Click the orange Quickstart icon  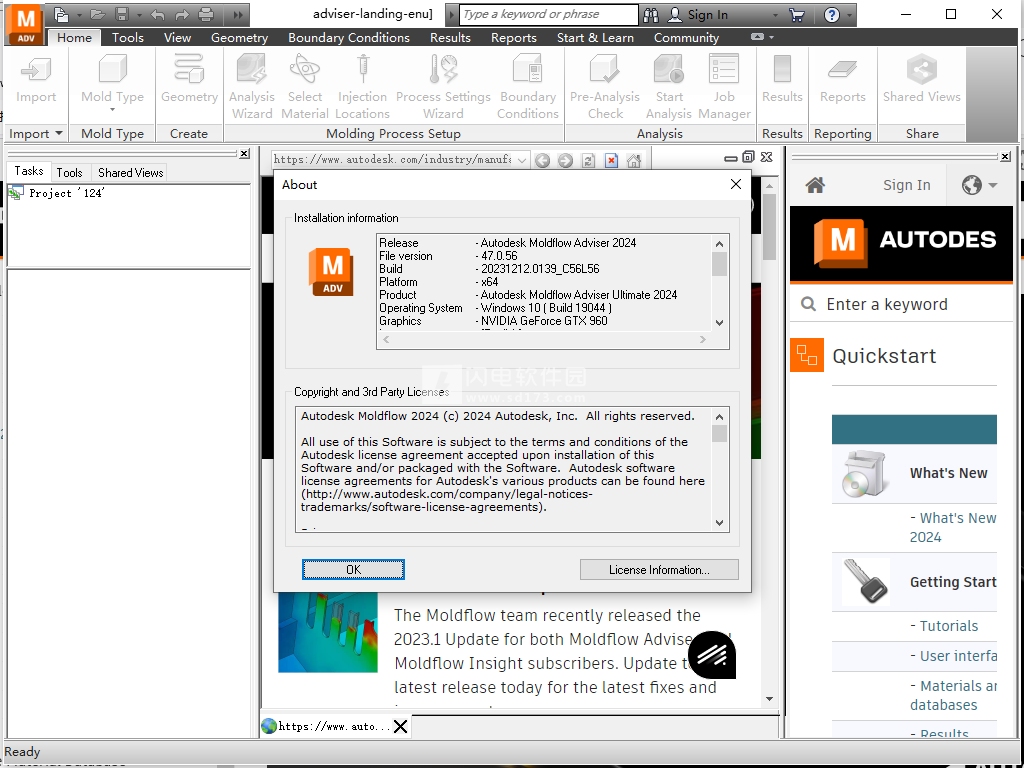coord(807,355)
